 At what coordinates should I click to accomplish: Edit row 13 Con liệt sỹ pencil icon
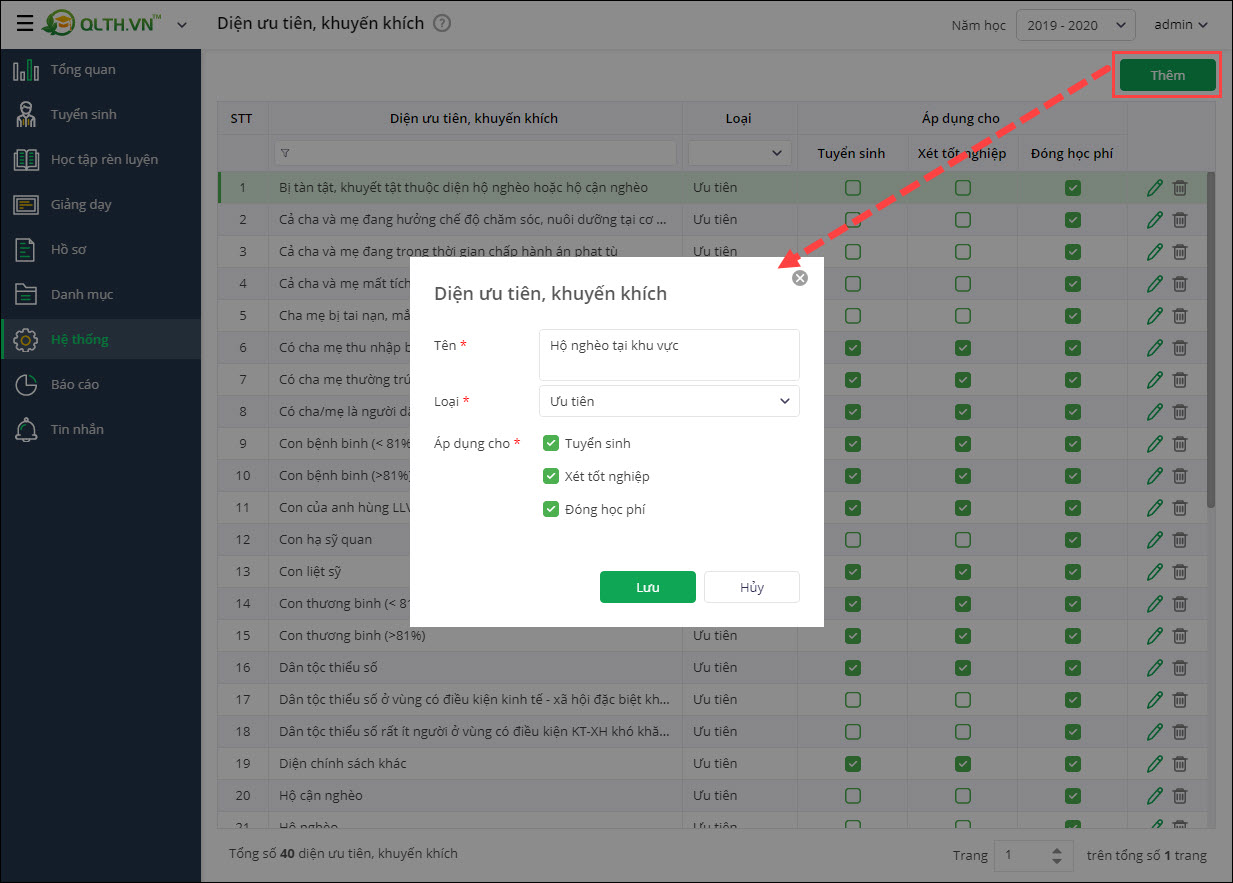coord(1155,571)
